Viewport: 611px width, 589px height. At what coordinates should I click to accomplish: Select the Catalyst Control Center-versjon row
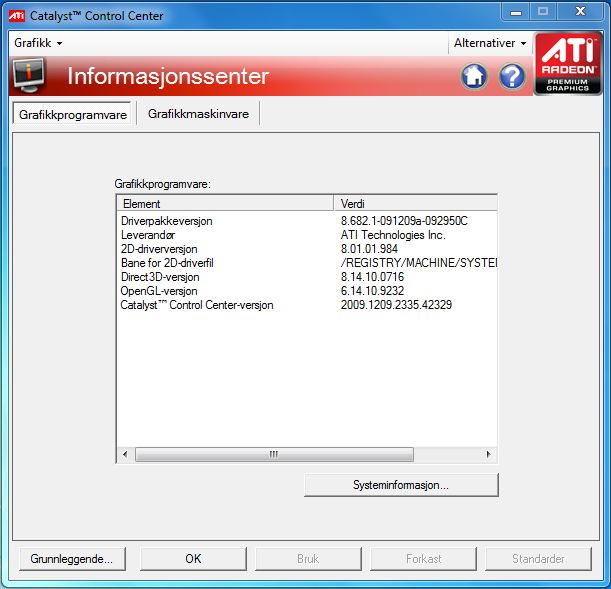[x=307, y=305]
